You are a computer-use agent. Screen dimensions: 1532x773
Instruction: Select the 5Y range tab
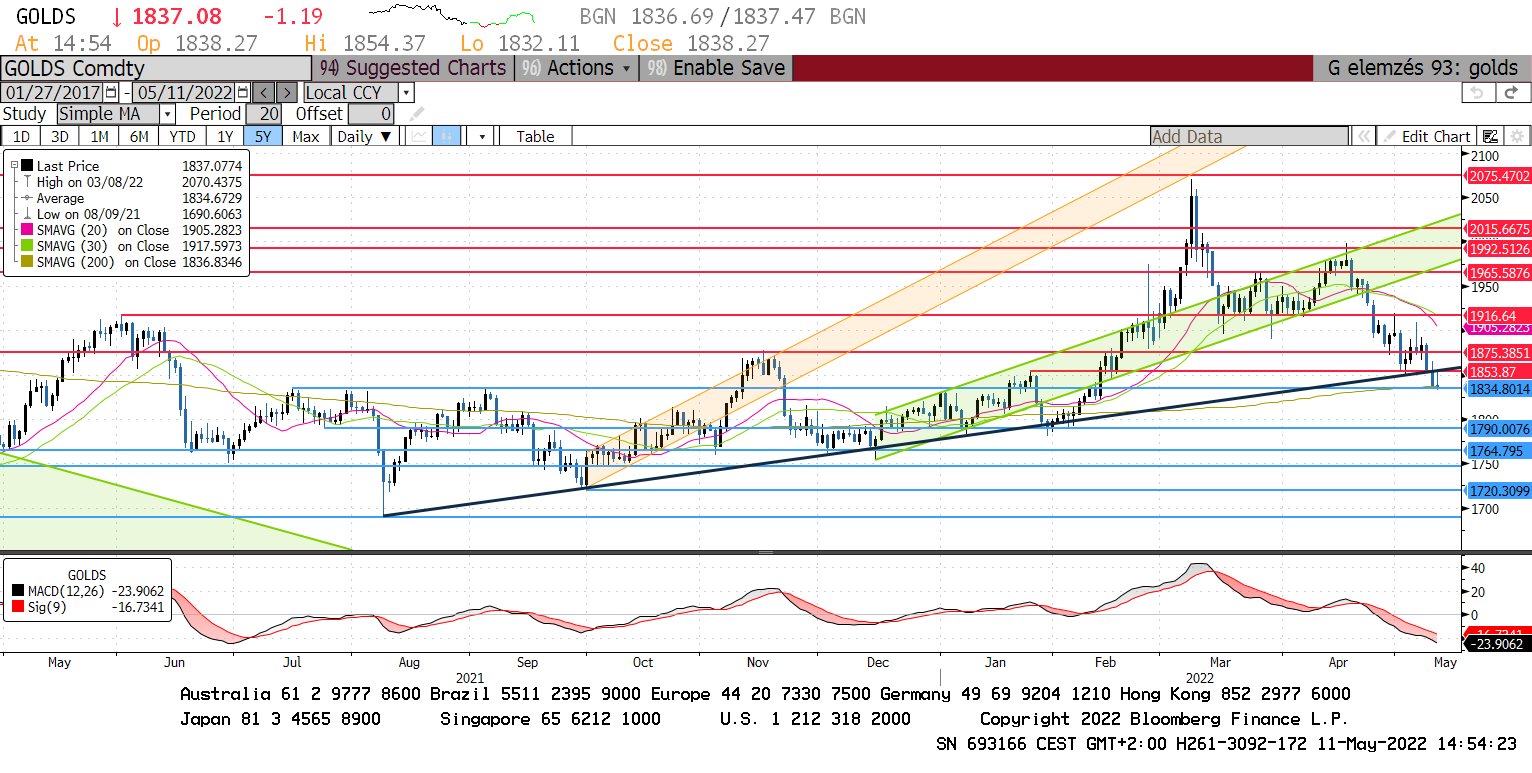(x=263, y=136)
